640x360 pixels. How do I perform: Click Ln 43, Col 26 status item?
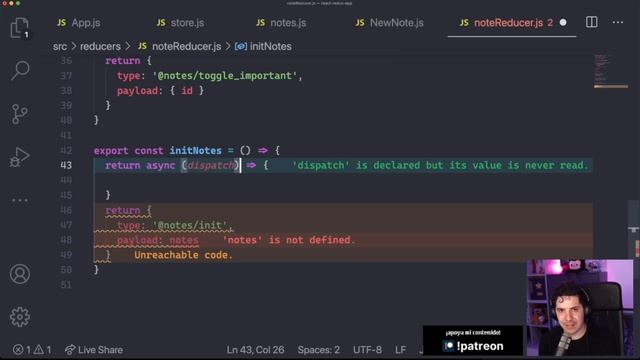click(255, 350)
